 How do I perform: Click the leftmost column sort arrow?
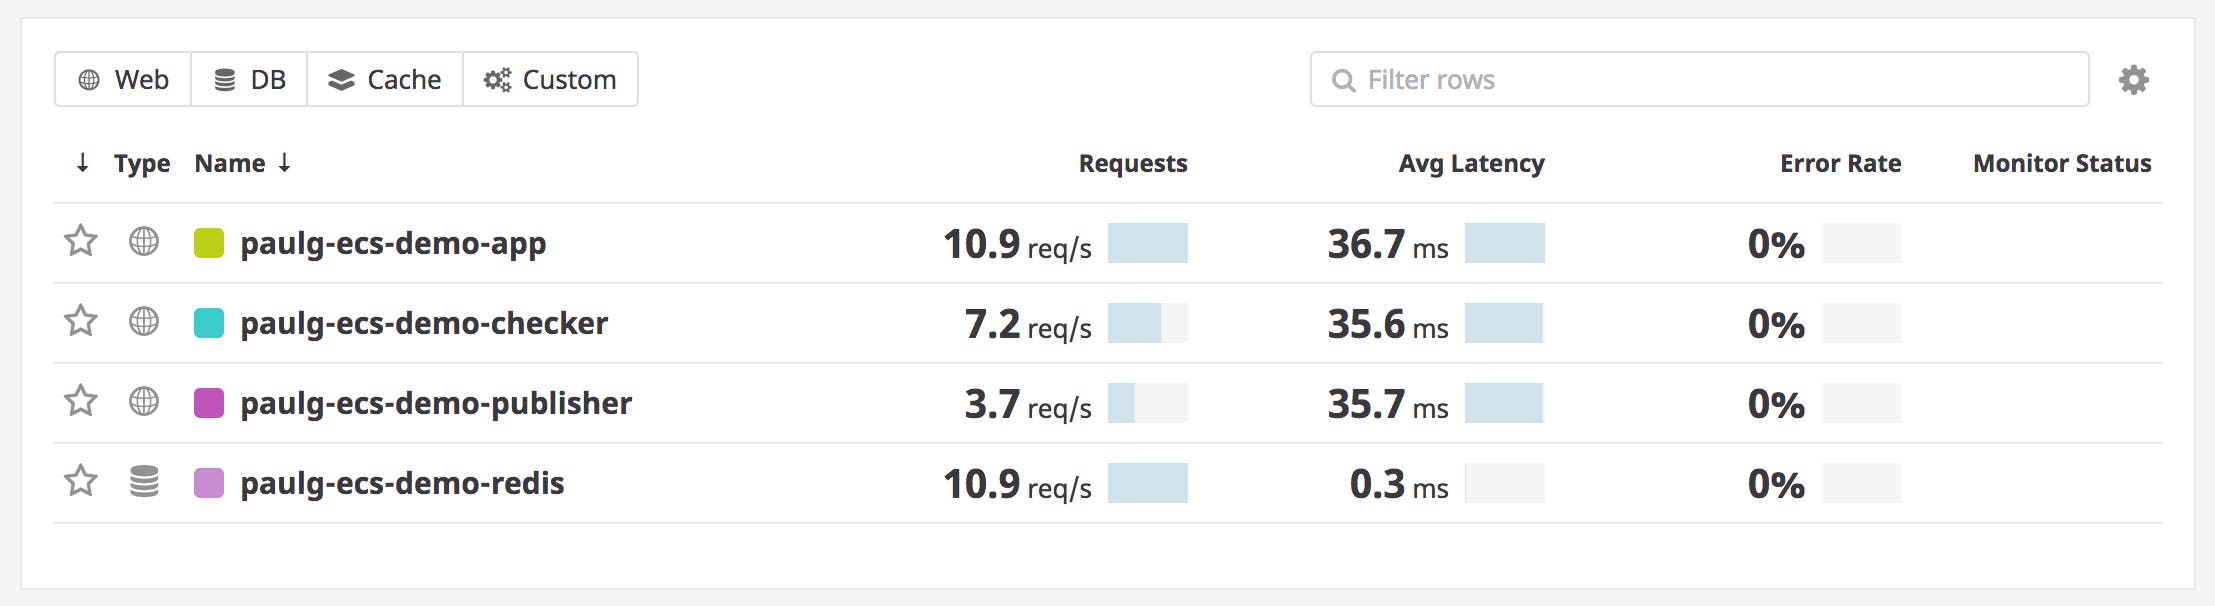tap(81, 163)
